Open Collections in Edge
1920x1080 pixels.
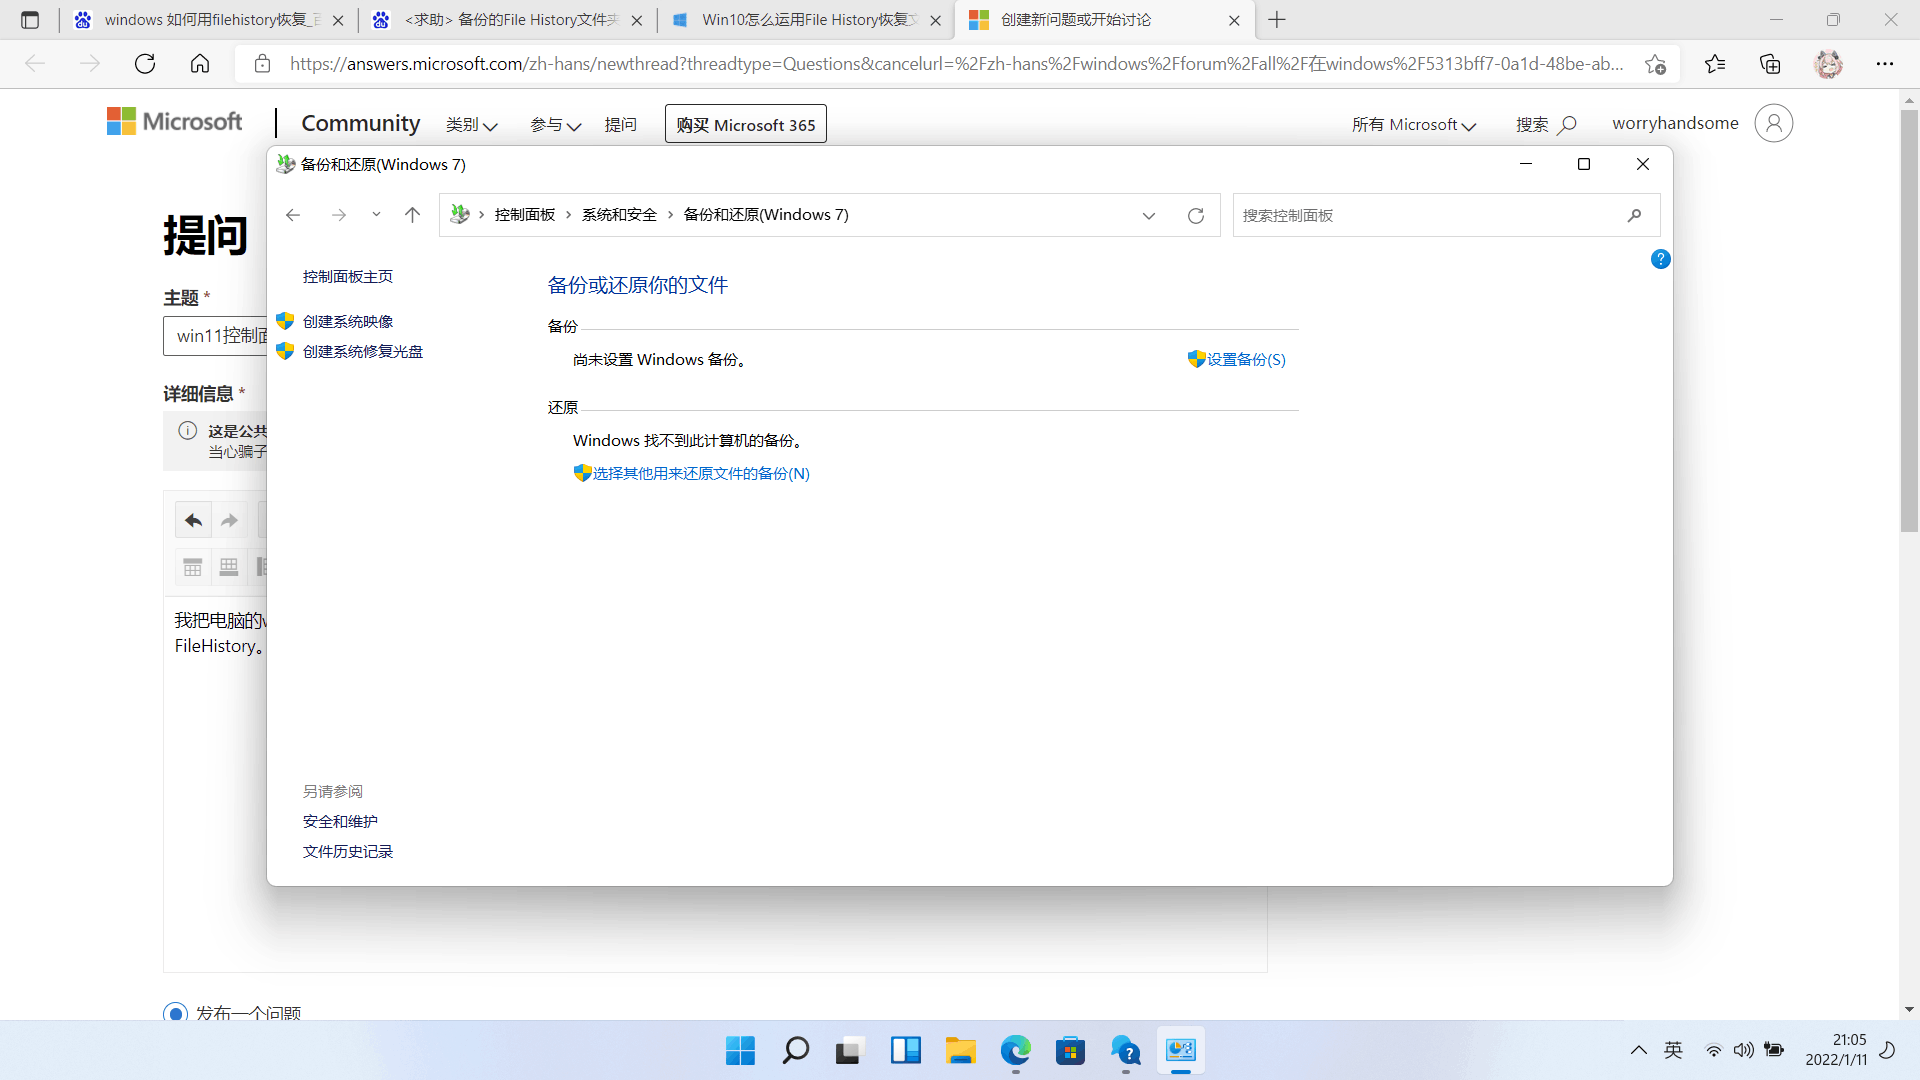tap(1770, 64)
